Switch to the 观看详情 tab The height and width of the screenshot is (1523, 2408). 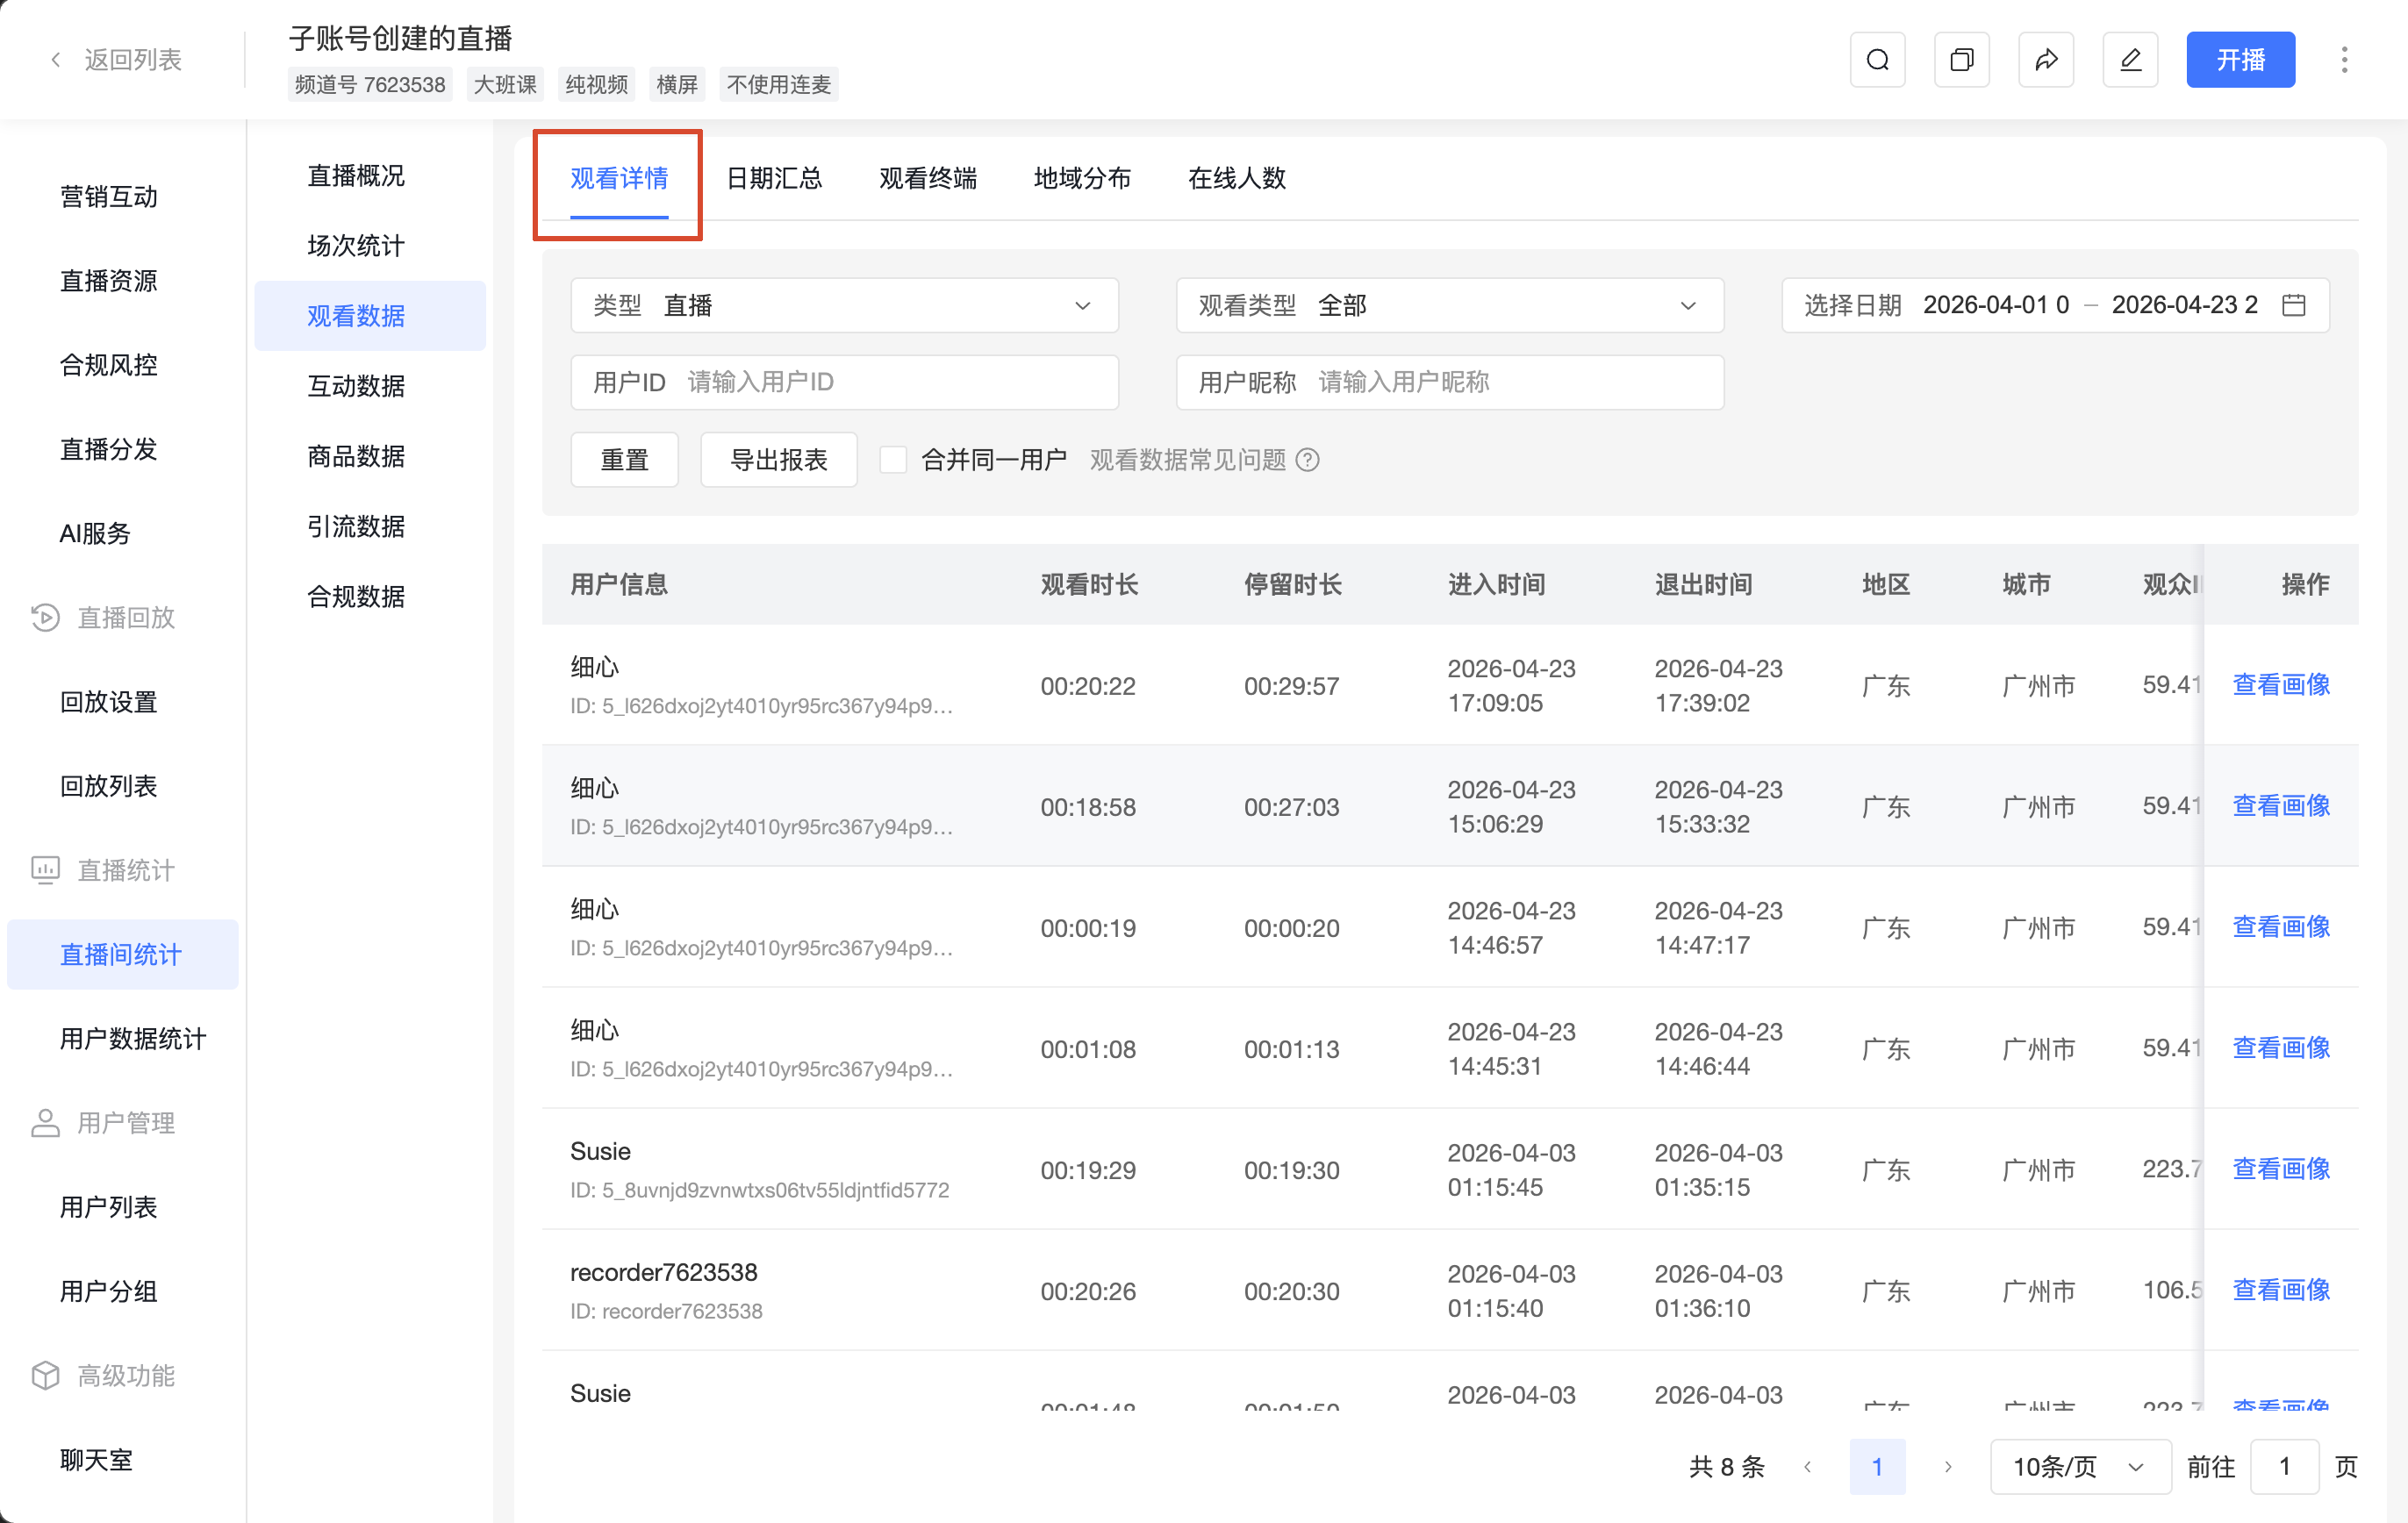619,178
